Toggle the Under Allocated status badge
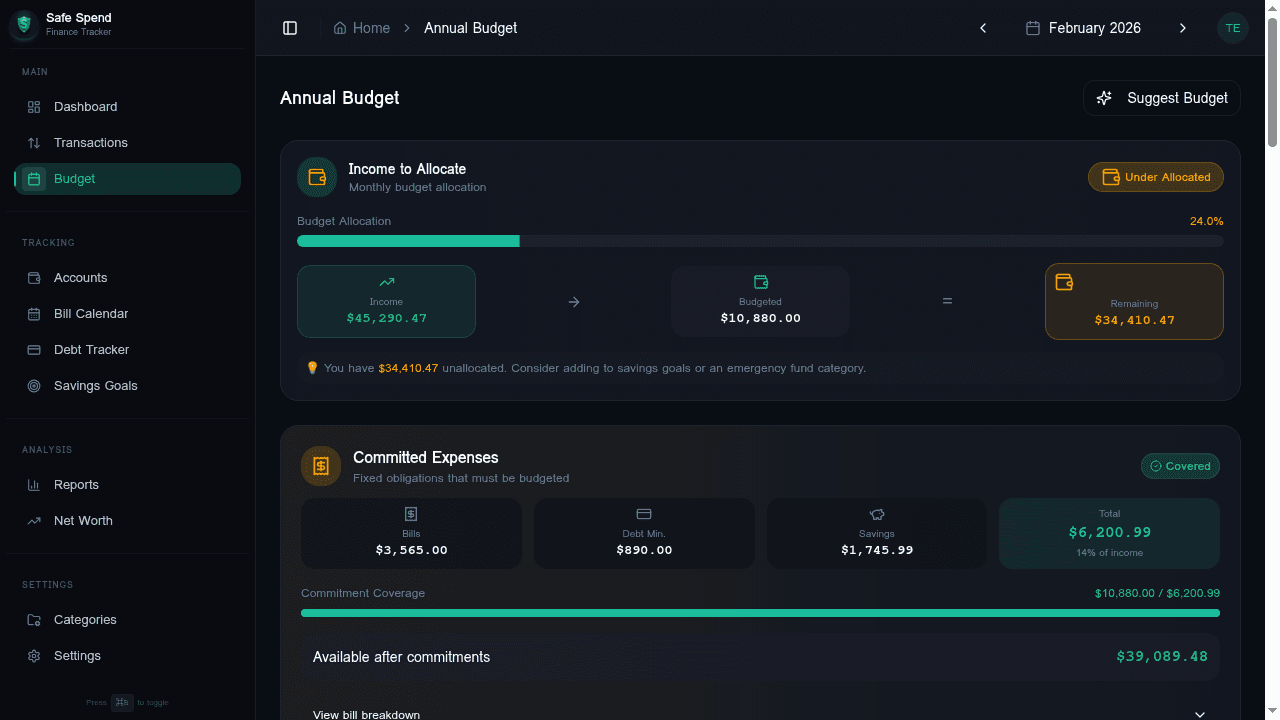 coord(1155,176)
